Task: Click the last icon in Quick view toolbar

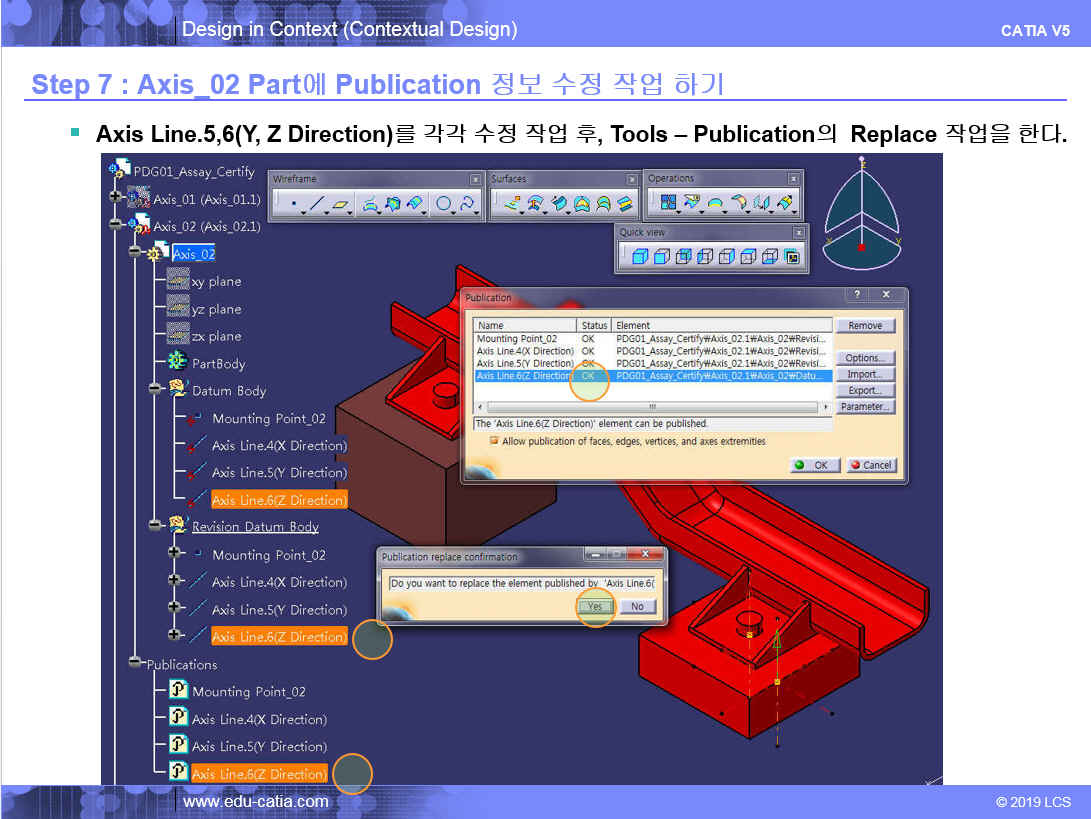Action: coord(792,257)
